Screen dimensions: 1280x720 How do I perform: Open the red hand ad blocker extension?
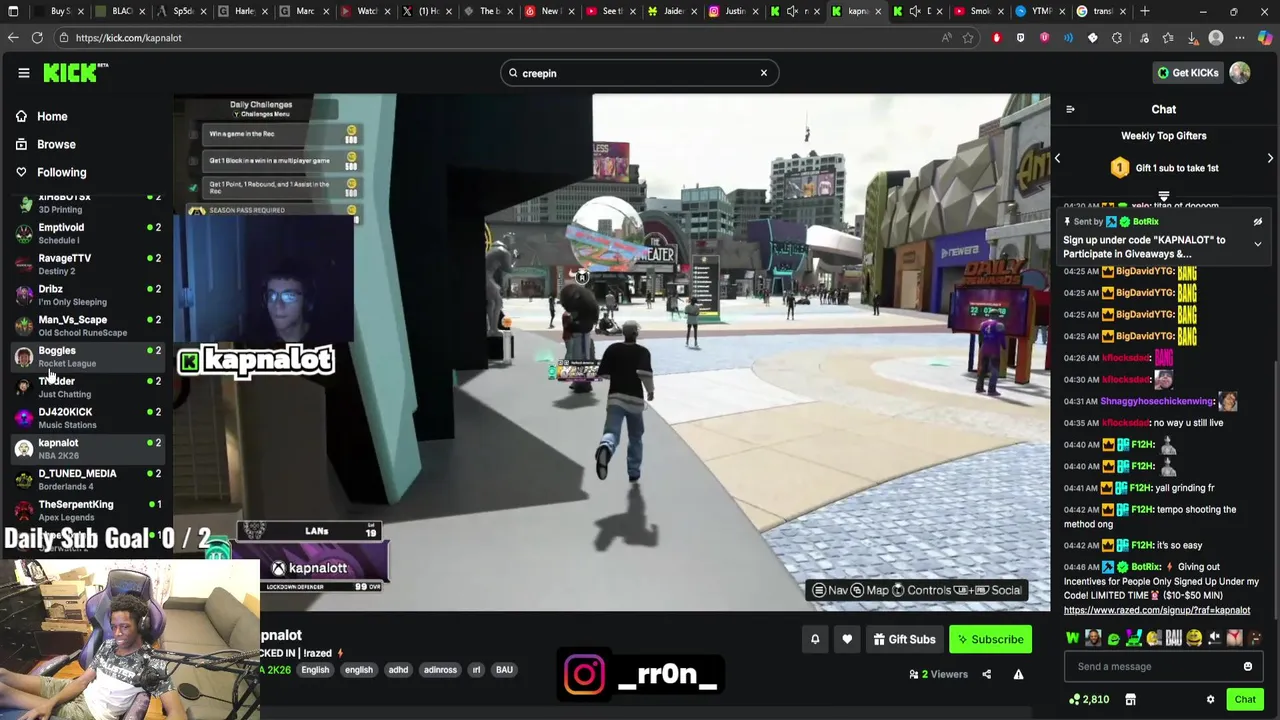coord(996,38)
